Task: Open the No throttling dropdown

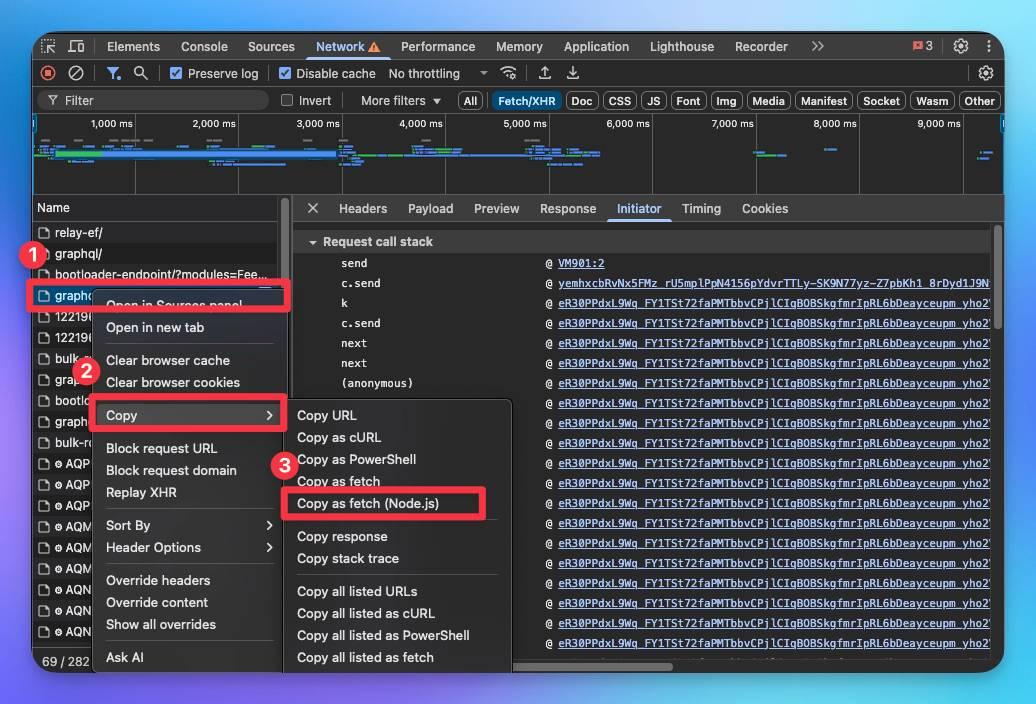Action: pyautogui.click(x=437, y=73)
